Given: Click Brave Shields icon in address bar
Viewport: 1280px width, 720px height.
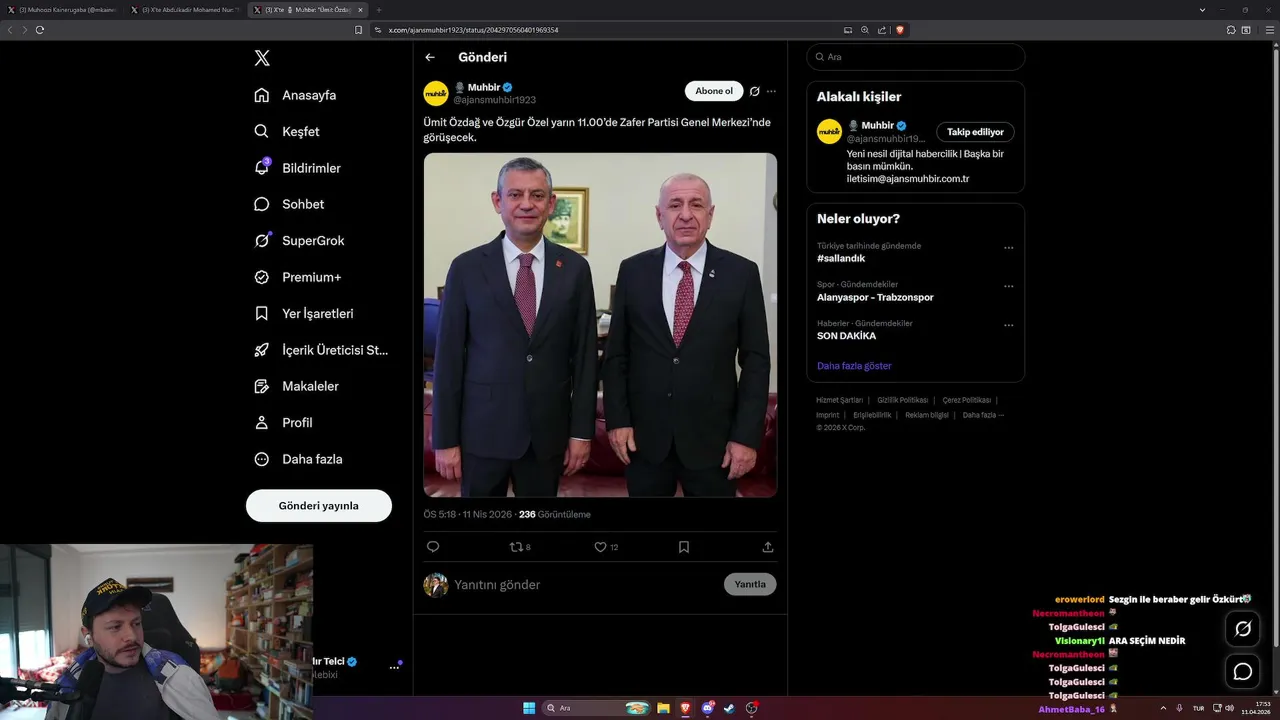Looking at the screenshot, I should [900, 30].
